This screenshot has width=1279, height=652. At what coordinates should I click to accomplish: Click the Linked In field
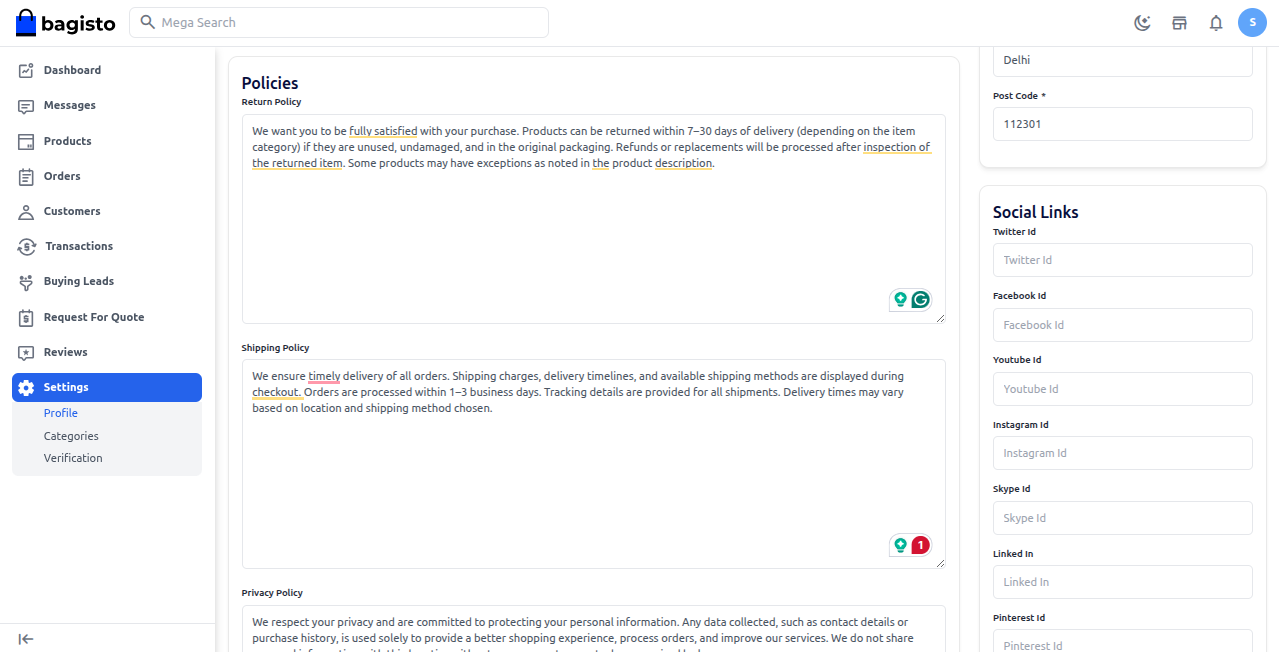[x=1122, y=582]
